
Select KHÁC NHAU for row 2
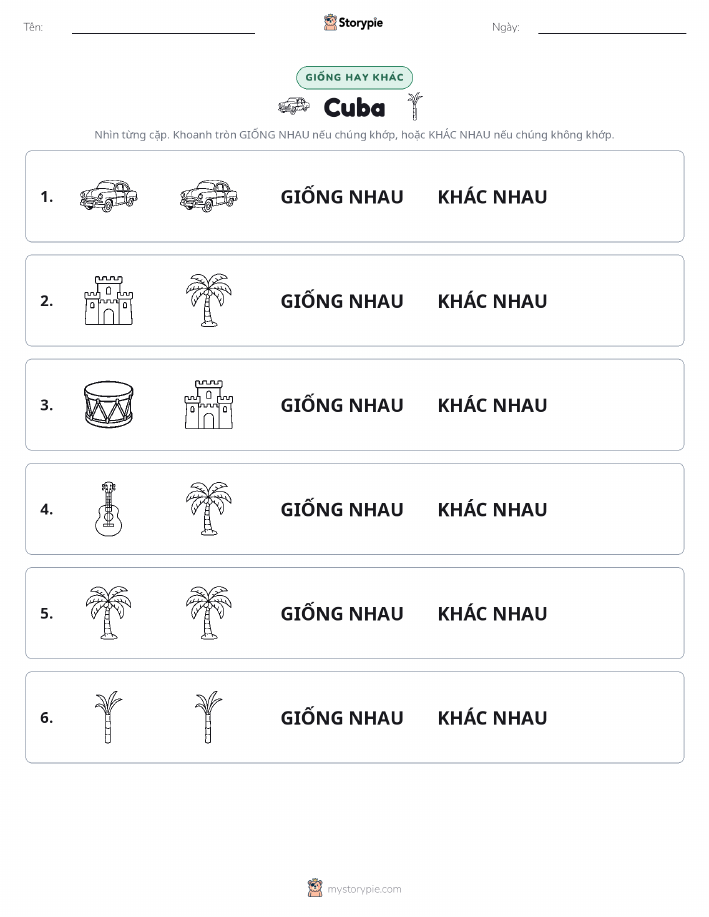coord(493,301)
